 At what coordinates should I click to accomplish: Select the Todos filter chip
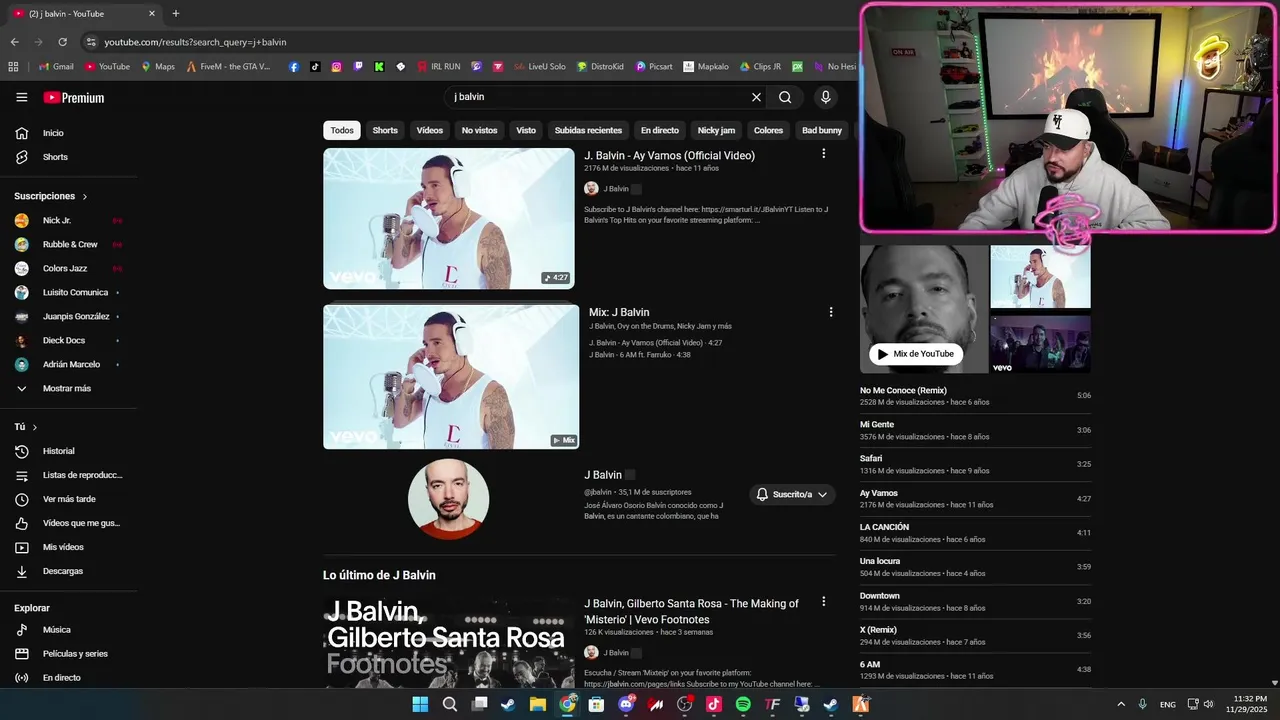pos(342,130)
